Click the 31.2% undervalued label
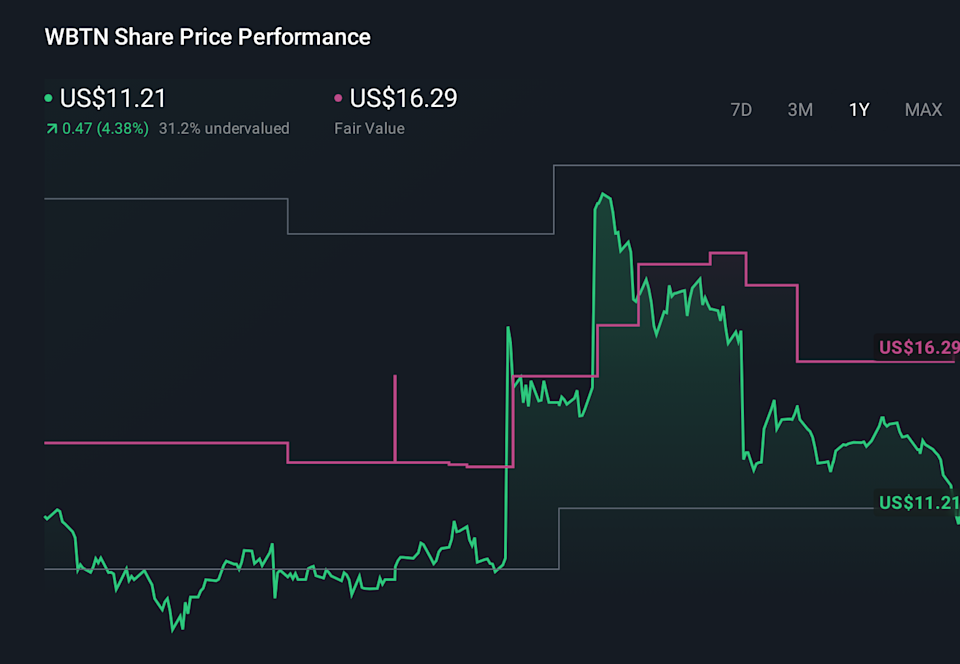 coord(224,128)
